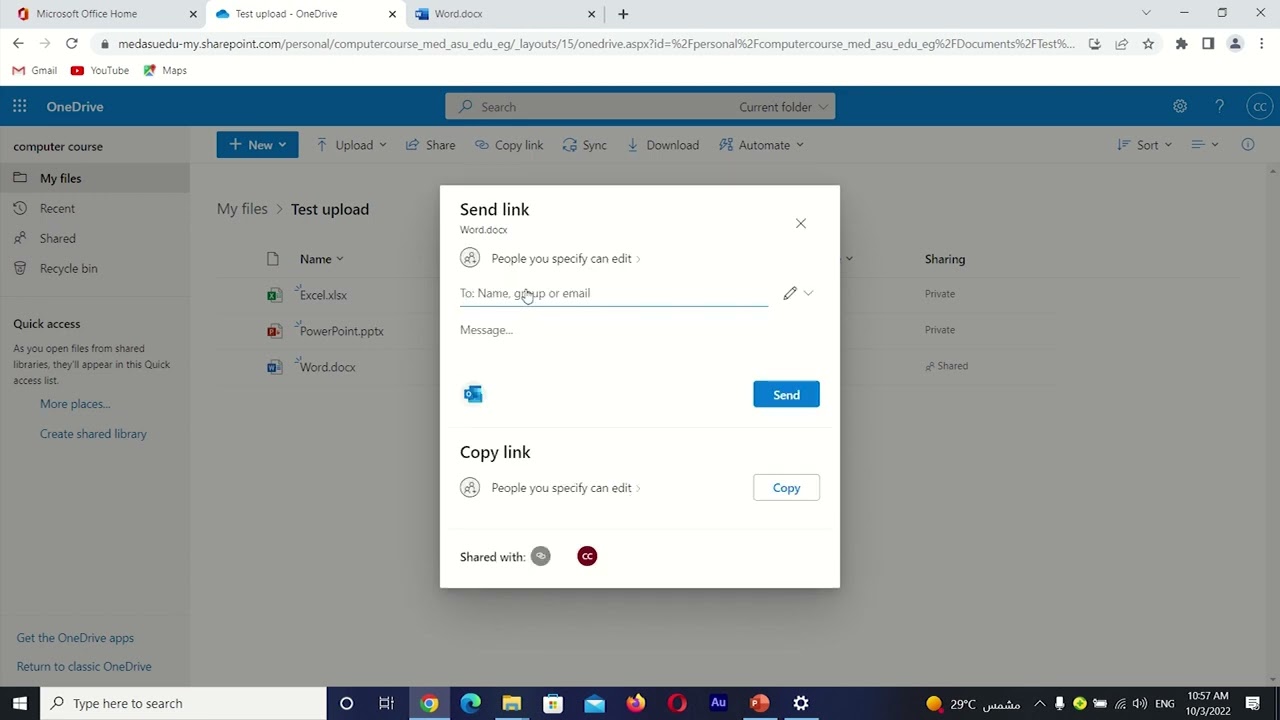Click the CC avatar in Shared with
Viewport: 1280px width, 720px height.
tap(587, 556)
